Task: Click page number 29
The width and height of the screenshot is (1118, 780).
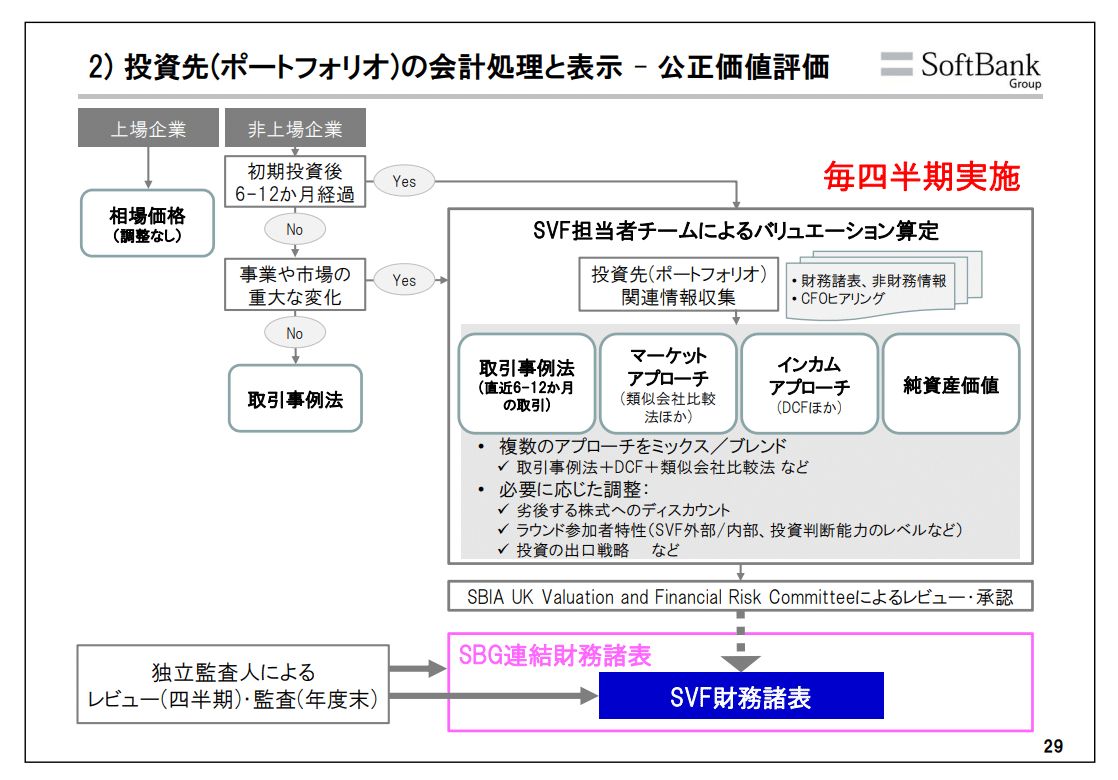Action: click(x=1053, y=746)
